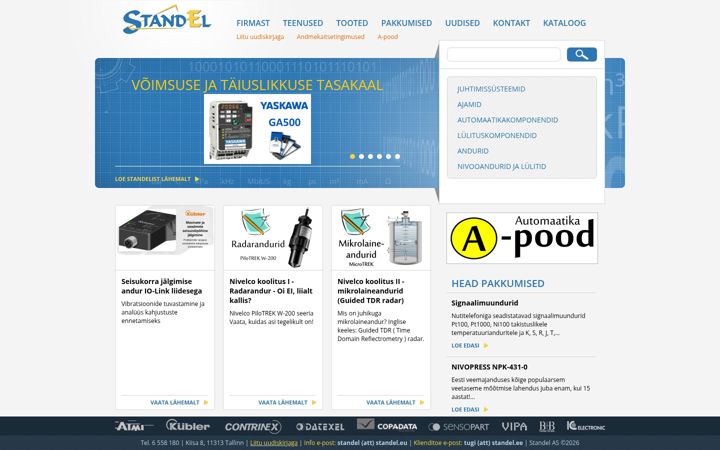Open the Firmast menu
The height and width of the screenshot is (450, 720).
click(253, 23)
